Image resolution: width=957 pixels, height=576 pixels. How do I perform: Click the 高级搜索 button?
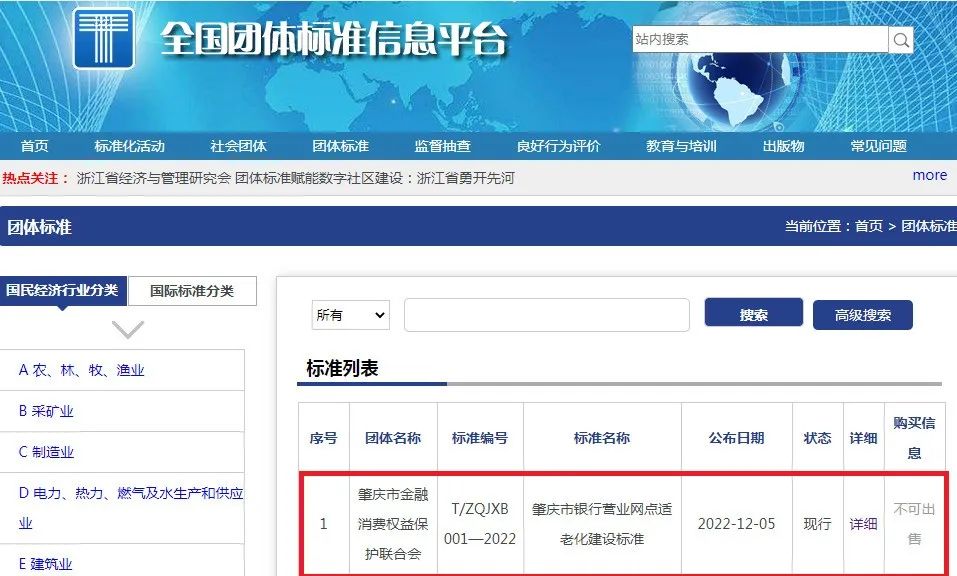[863, 315]
